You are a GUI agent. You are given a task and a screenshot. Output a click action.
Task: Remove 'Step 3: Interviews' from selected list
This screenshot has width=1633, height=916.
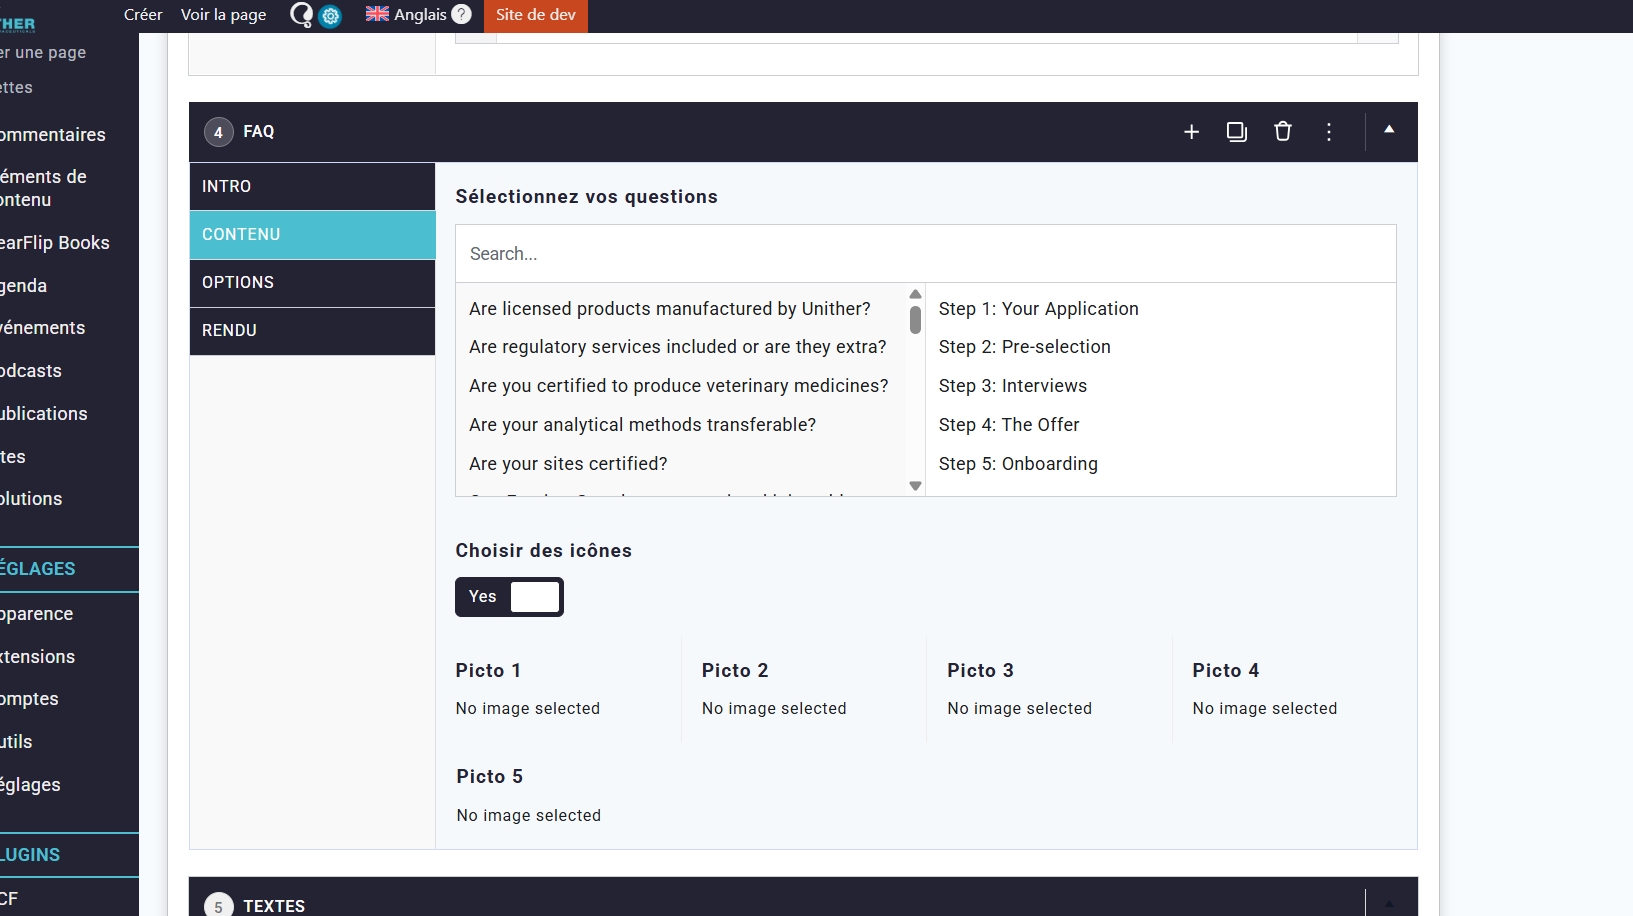pos(1012,386)
